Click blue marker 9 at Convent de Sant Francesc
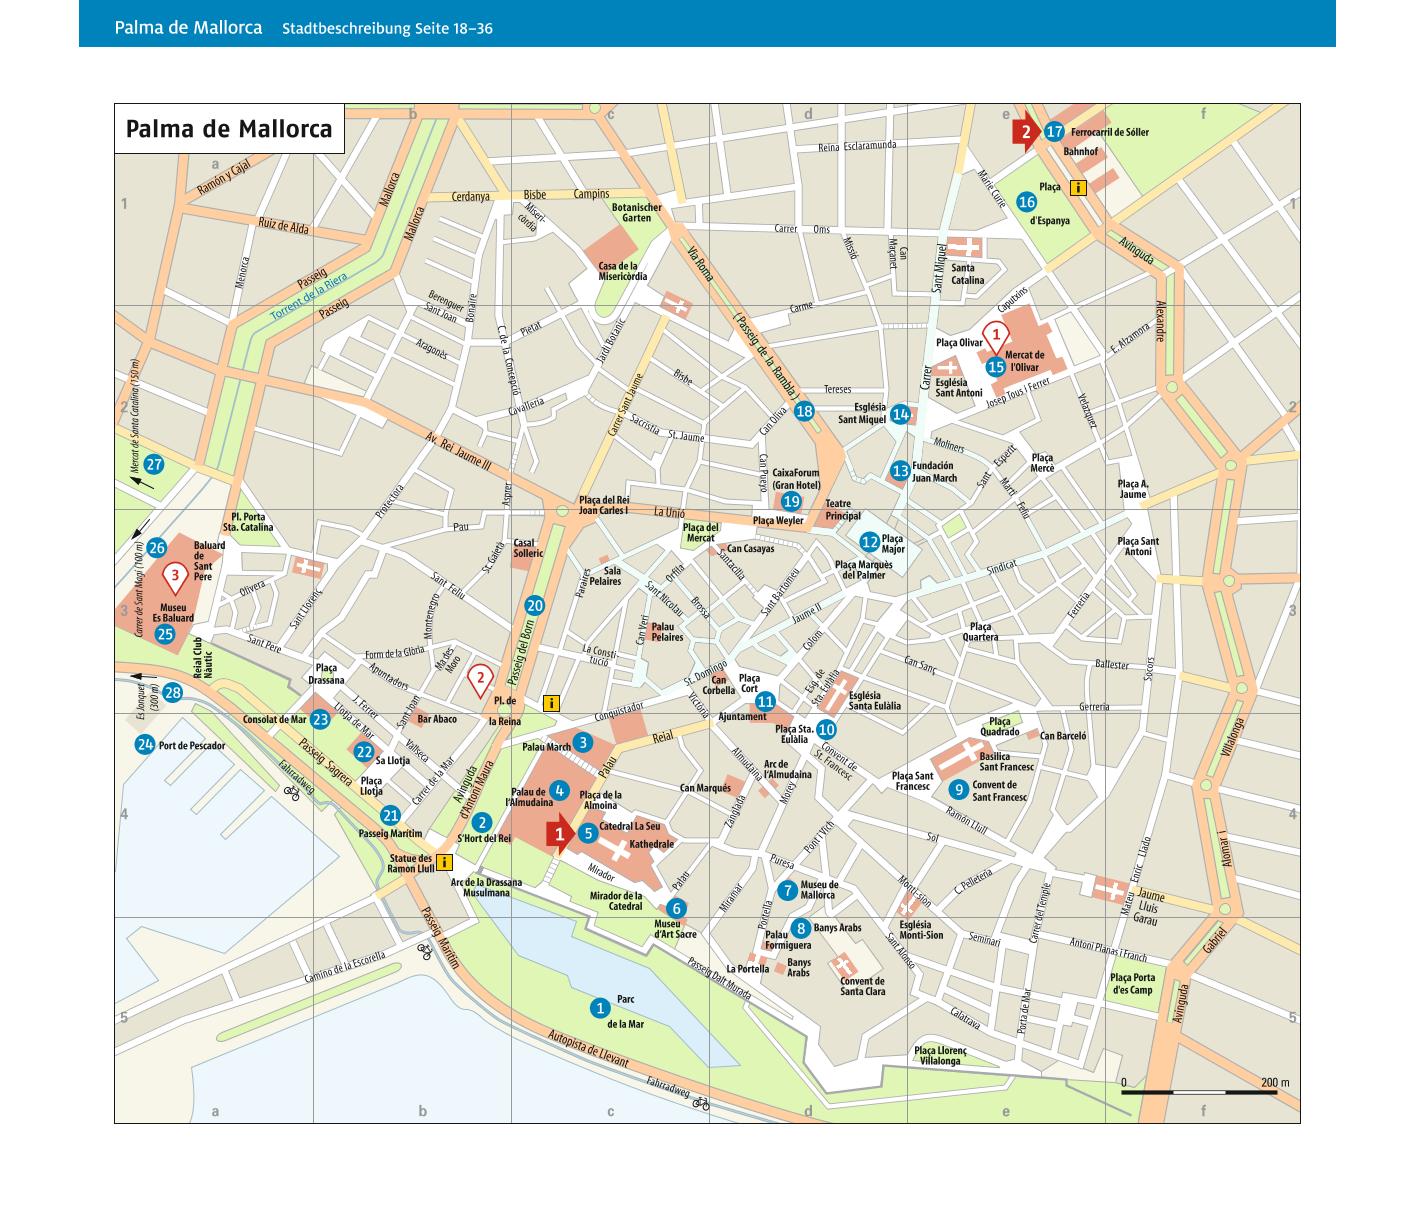Image resolution: width=1417 pixels, height=1210 pixels. (958, 790)
